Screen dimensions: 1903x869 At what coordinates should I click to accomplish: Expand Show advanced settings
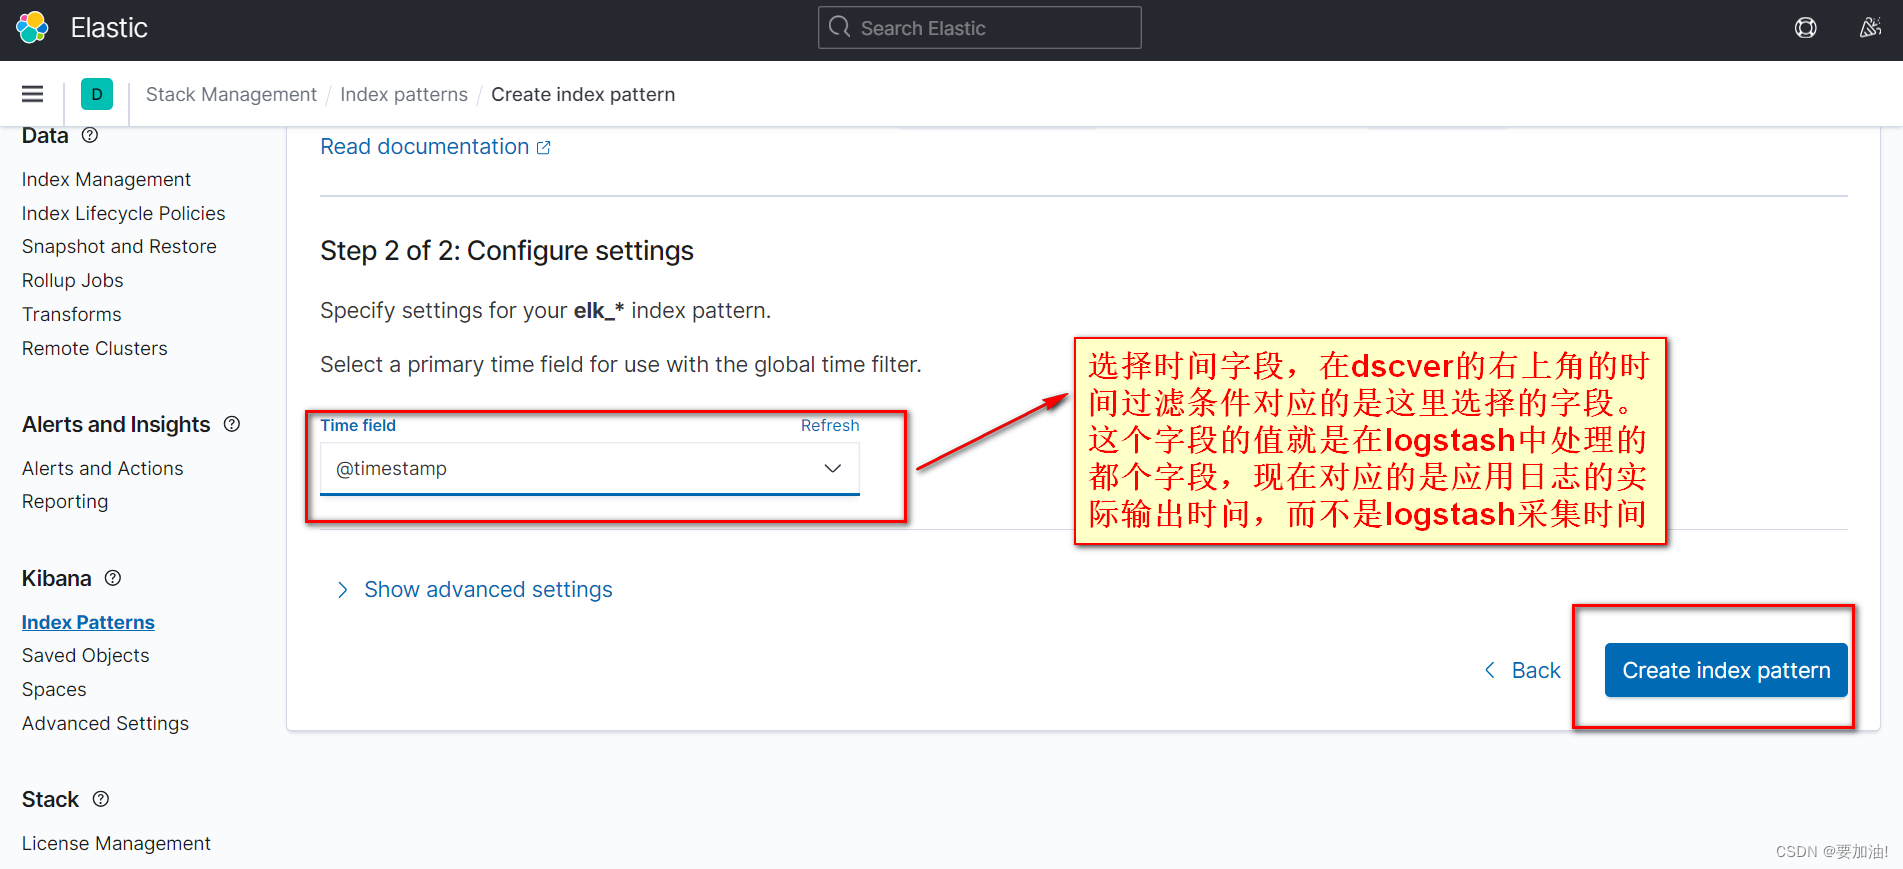pos(474,590)
